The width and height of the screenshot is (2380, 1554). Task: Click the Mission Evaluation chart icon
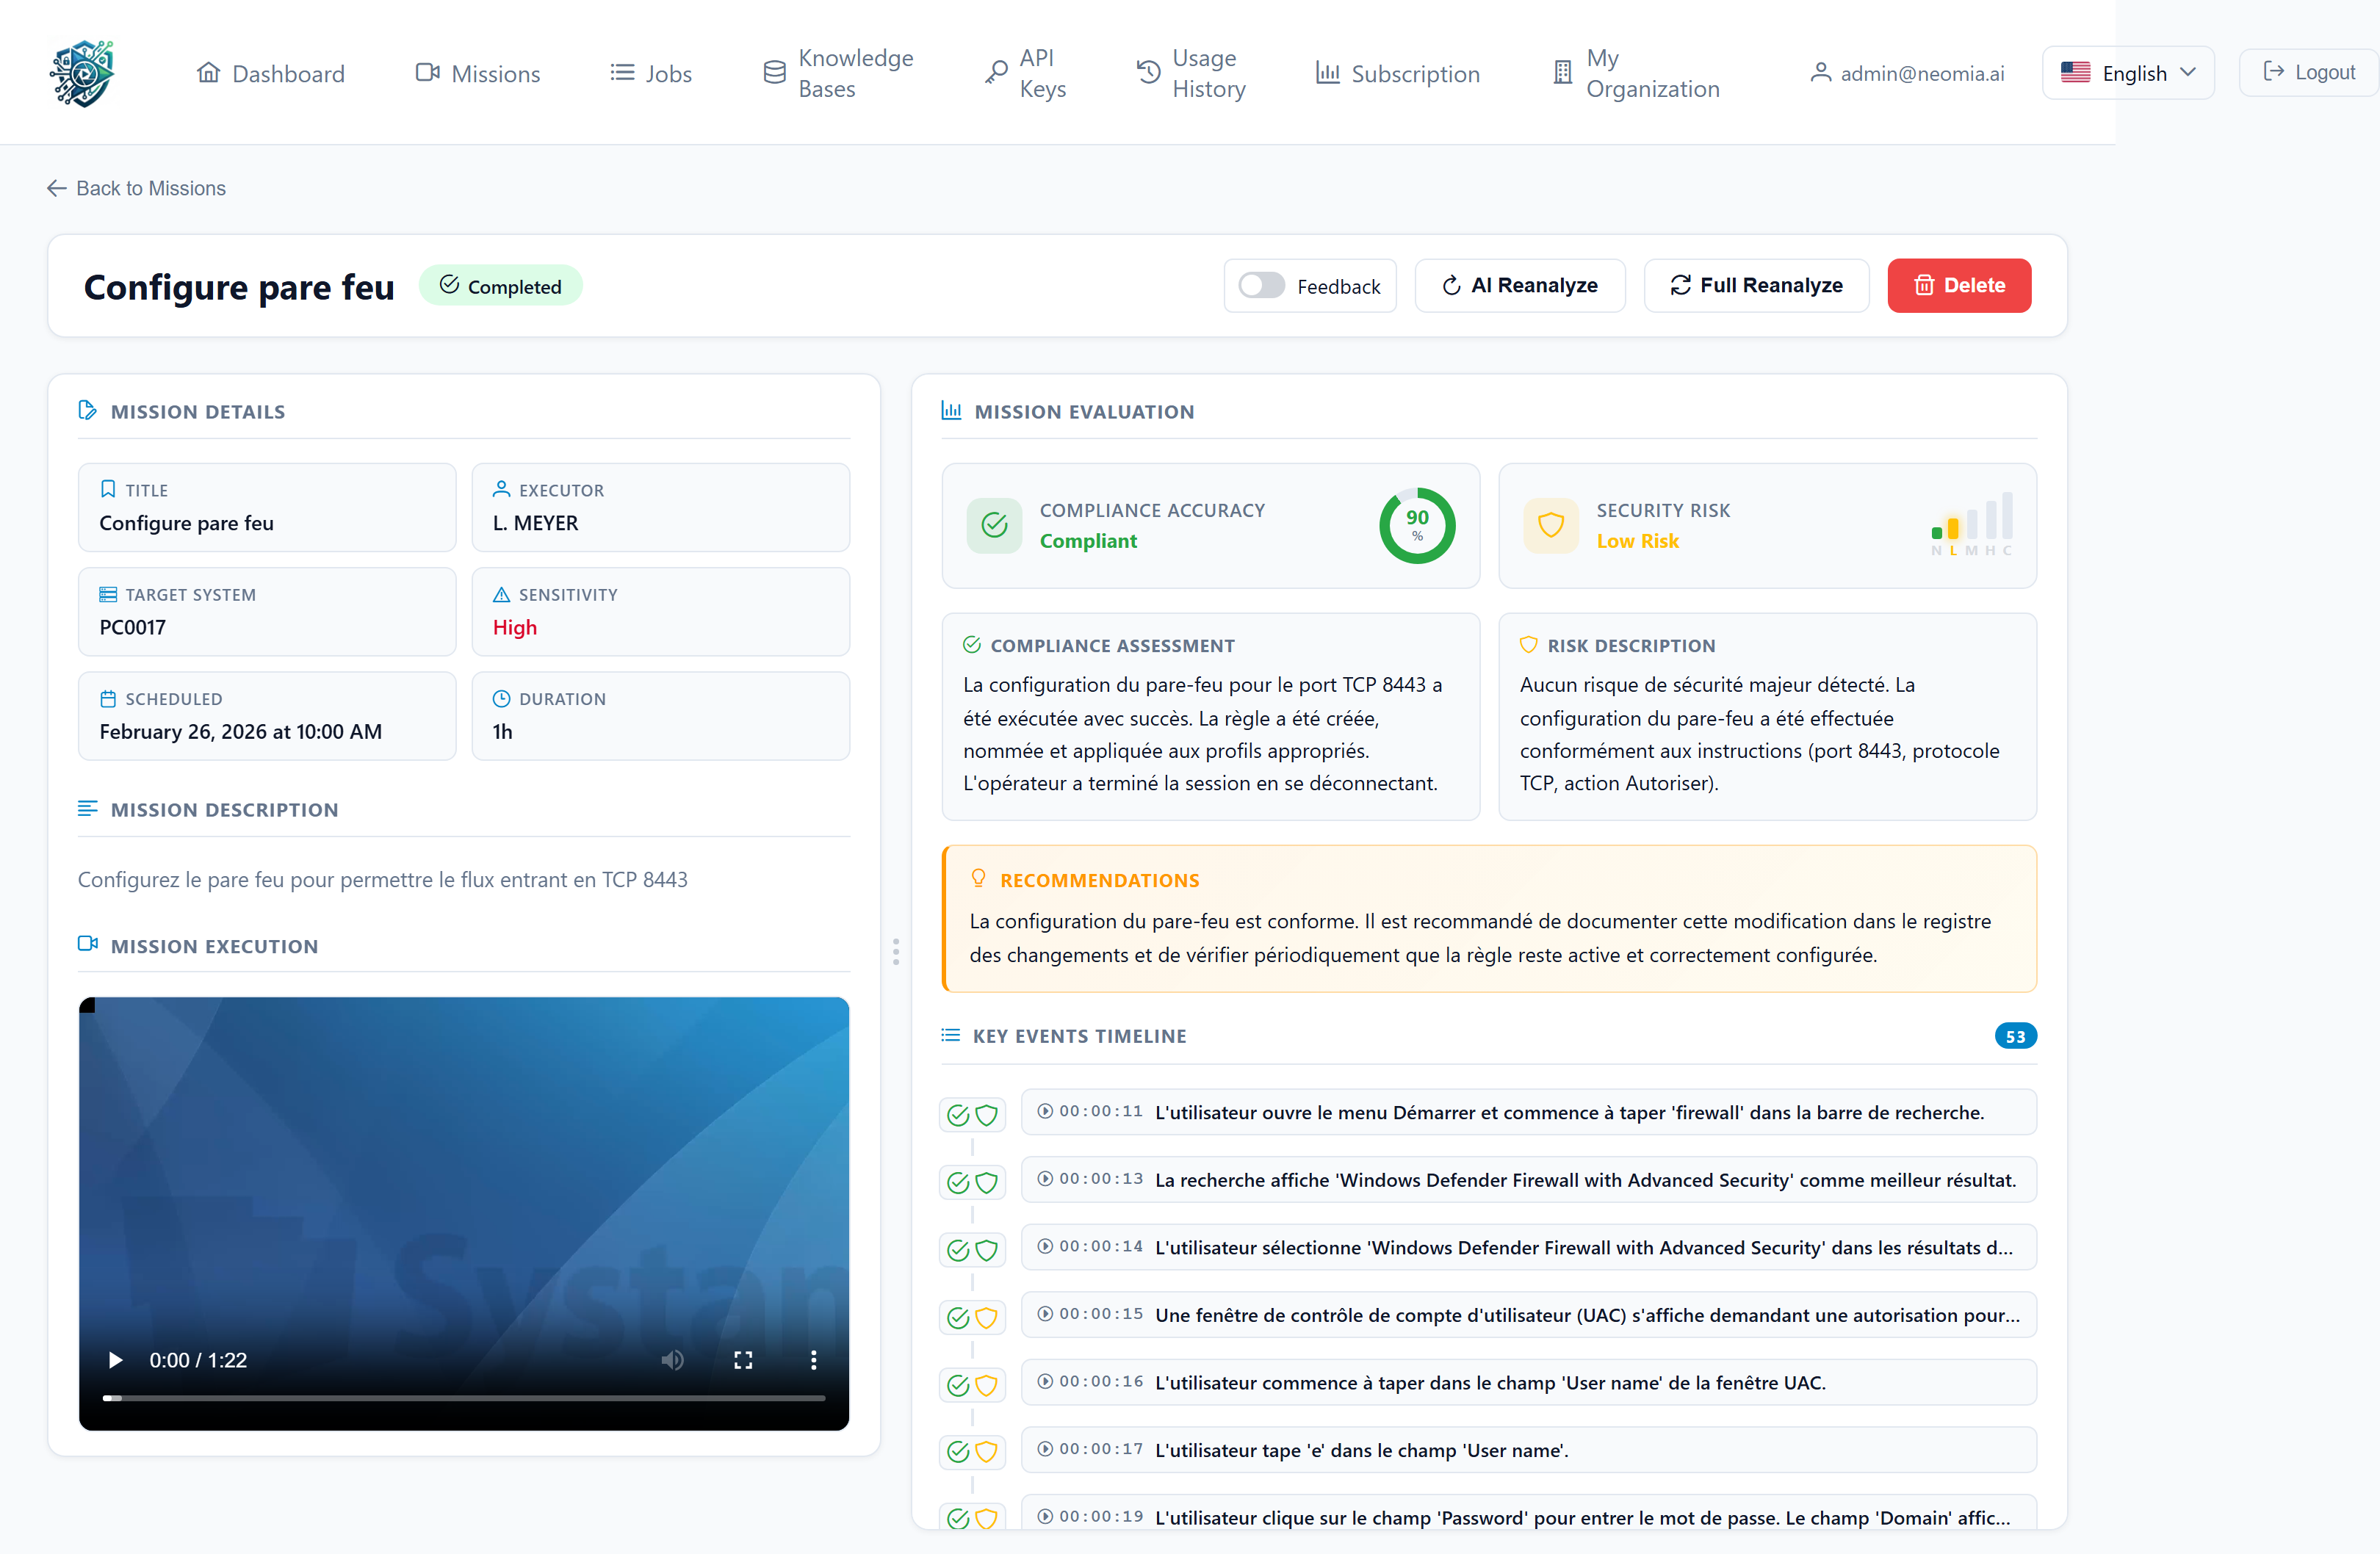951,410
